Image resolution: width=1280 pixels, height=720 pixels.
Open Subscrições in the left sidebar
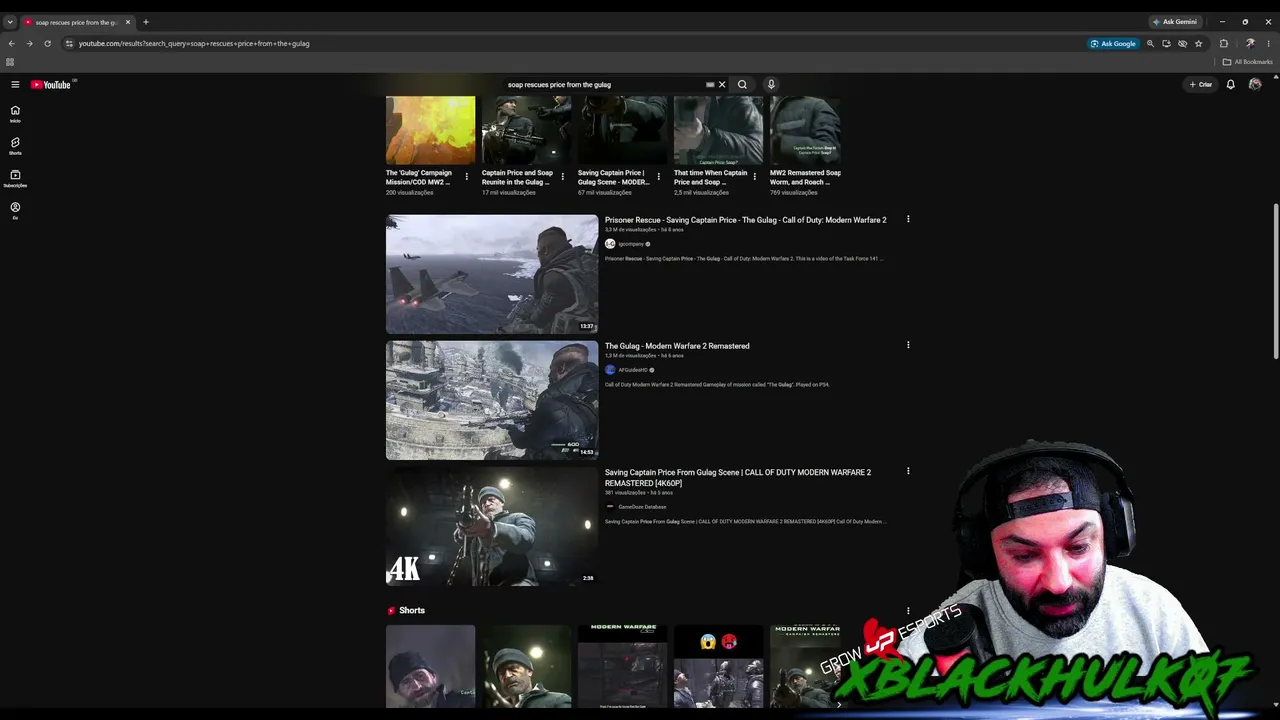[15, 178]
